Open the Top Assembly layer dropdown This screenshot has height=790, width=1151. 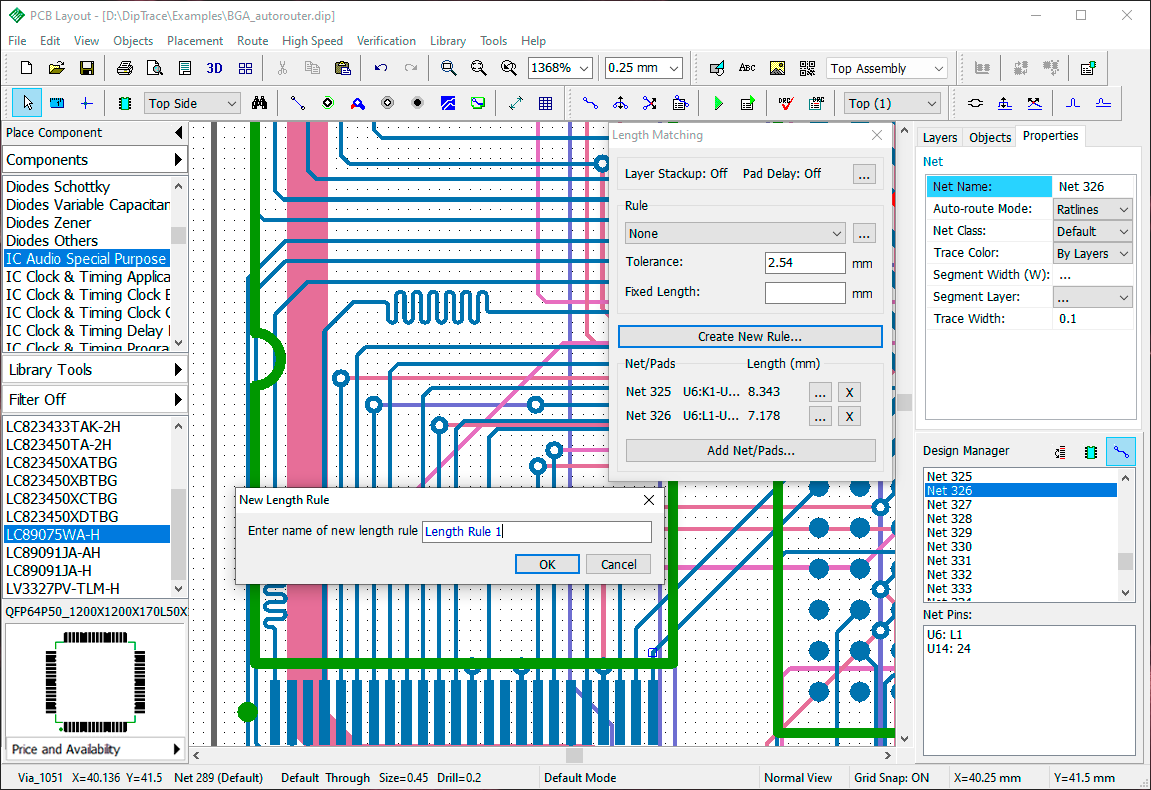tap(938, 68)
